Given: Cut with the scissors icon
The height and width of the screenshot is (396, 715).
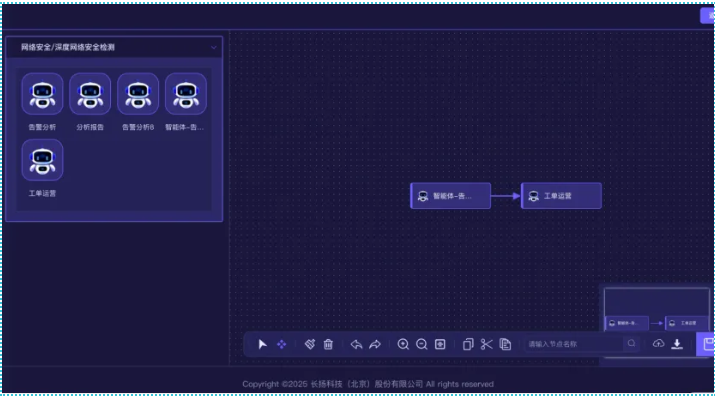Looking at the screenshot, I should tap(487, 344).
